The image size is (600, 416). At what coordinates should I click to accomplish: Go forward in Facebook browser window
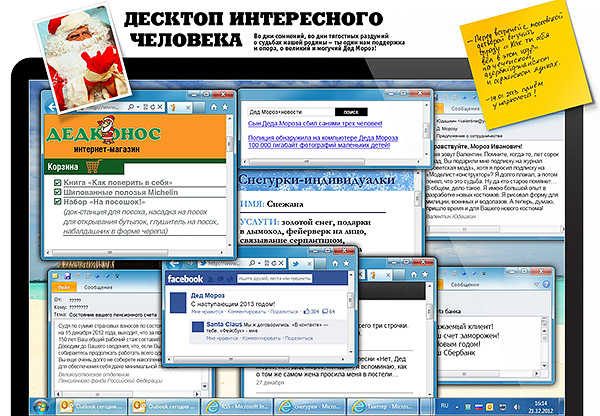point(189,263)
